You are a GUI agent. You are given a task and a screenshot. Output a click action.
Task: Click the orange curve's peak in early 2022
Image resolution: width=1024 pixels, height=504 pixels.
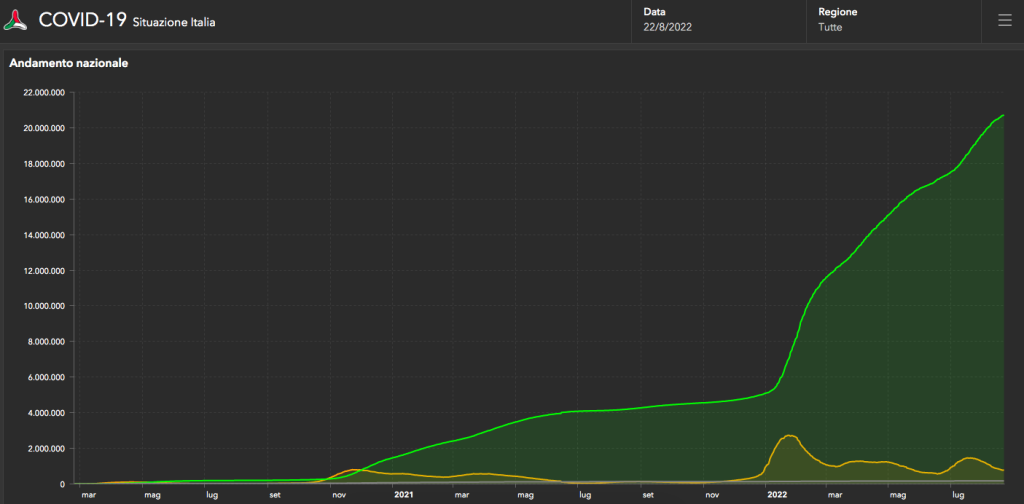click(x=789, y=435)
